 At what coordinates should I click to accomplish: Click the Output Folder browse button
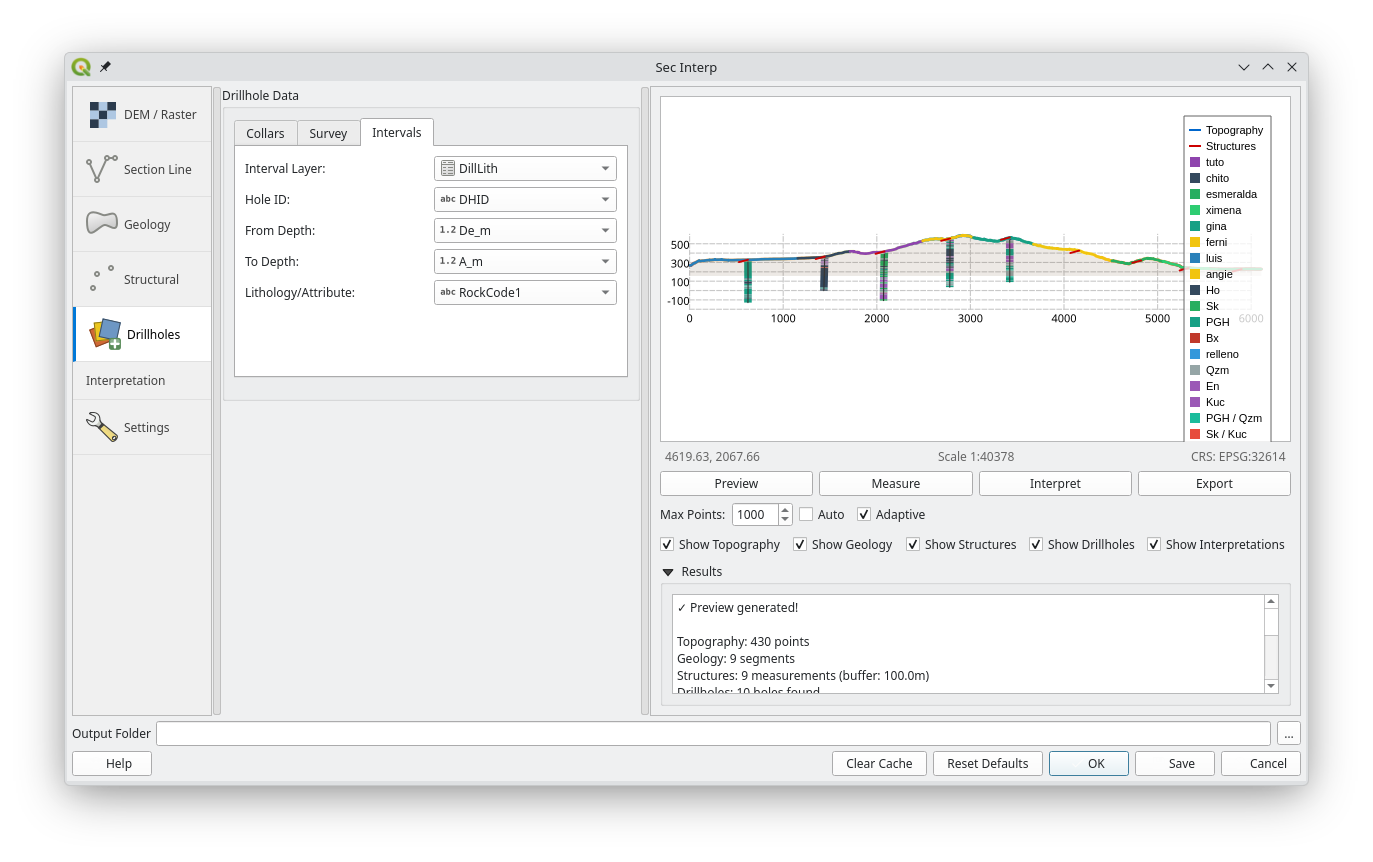pos(1288,733)
